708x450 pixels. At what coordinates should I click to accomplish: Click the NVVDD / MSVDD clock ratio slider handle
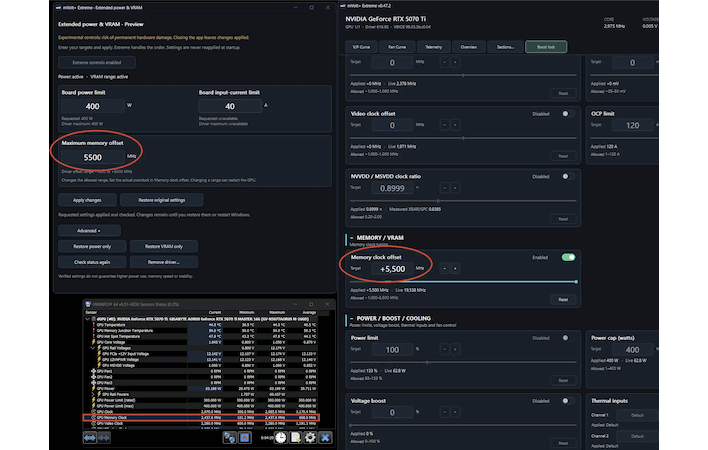438,201
